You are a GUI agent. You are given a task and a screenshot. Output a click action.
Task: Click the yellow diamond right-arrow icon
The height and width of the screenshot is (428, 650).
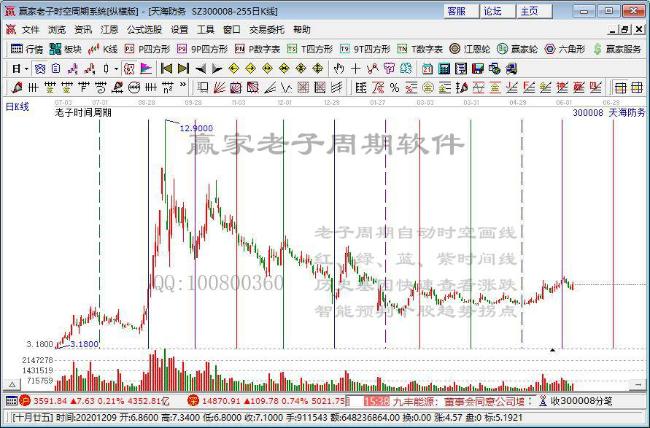250,68
